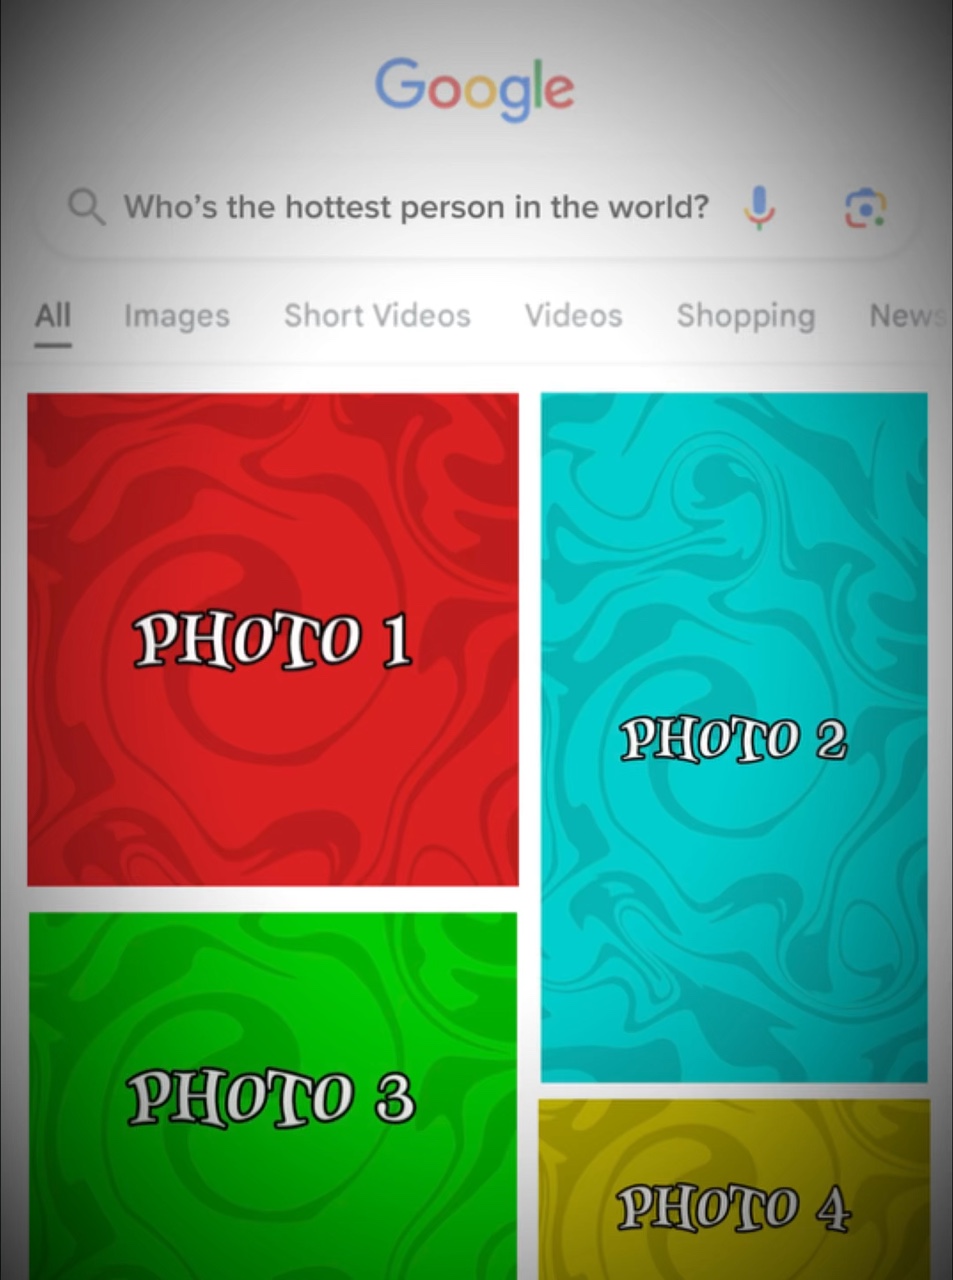
Task: Open the News tab
Action: tap(907, 316)
